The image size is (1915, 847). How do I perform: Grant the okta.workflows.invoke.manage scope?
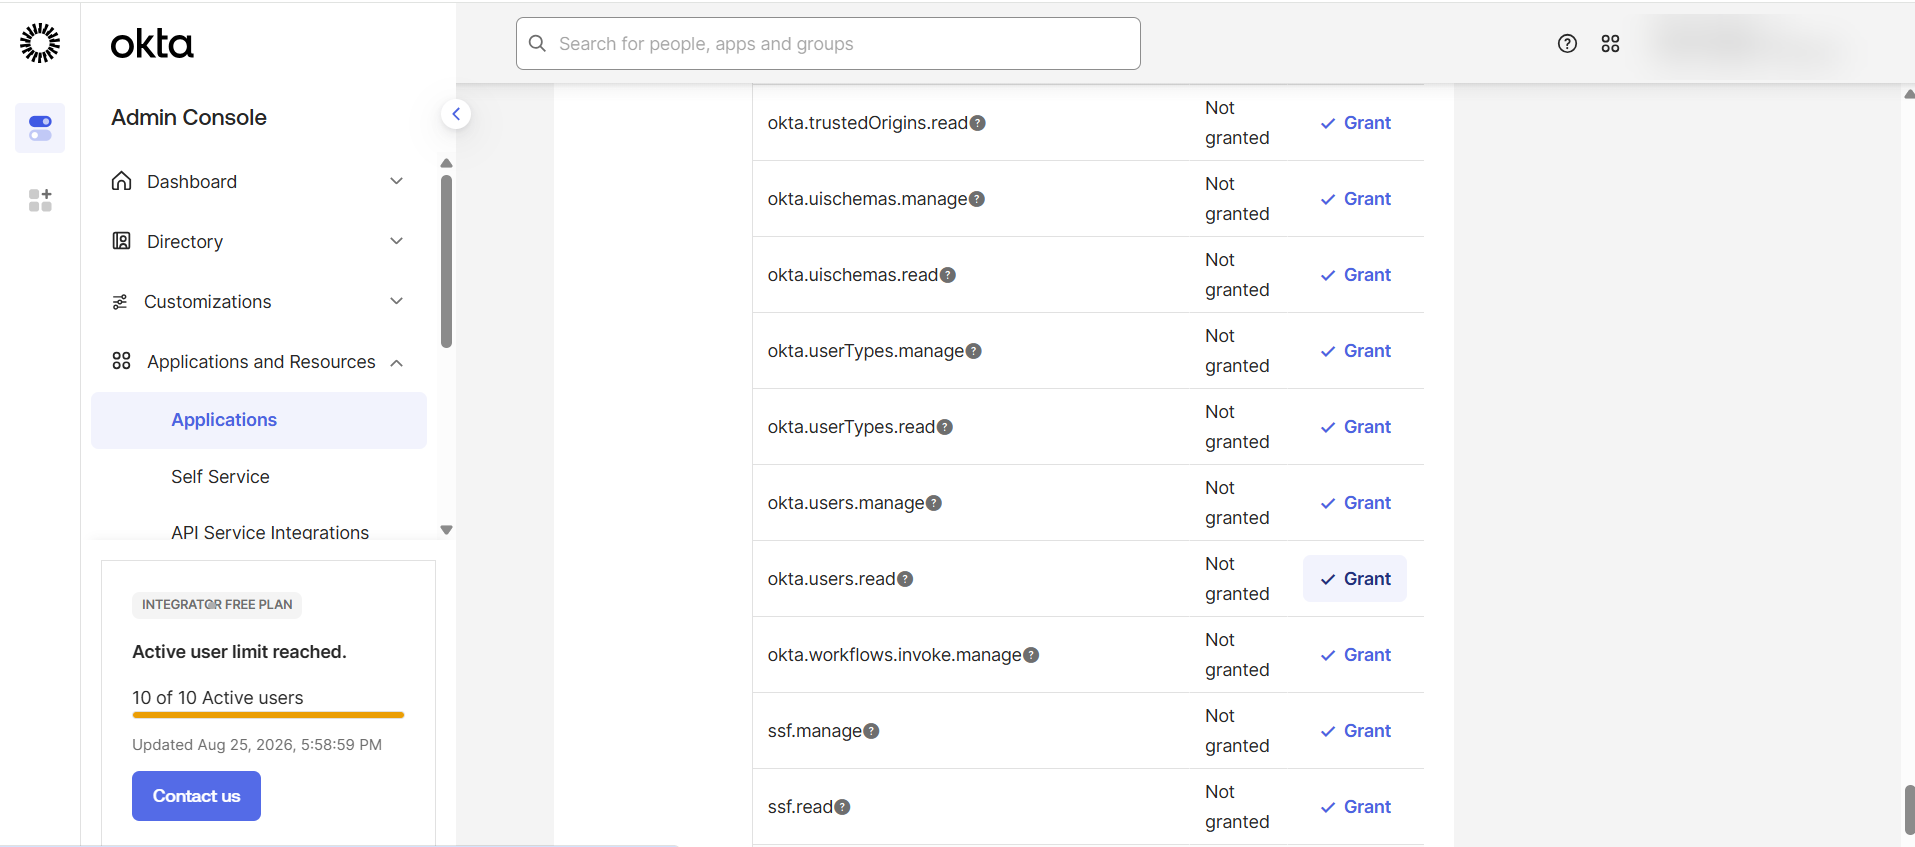pyautogui.click(x=1355, y=655)
